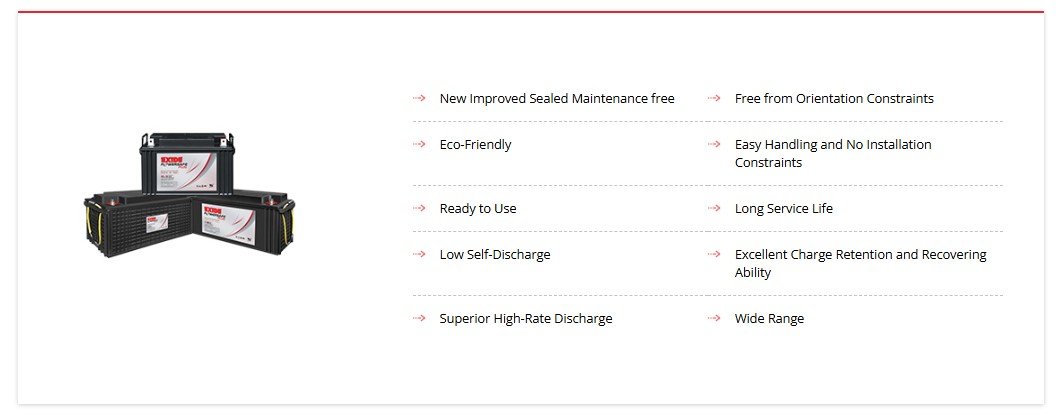
Task: Click the arrow icon beside New Improved Sealed Maintenance free
Action: click(419, 98)
